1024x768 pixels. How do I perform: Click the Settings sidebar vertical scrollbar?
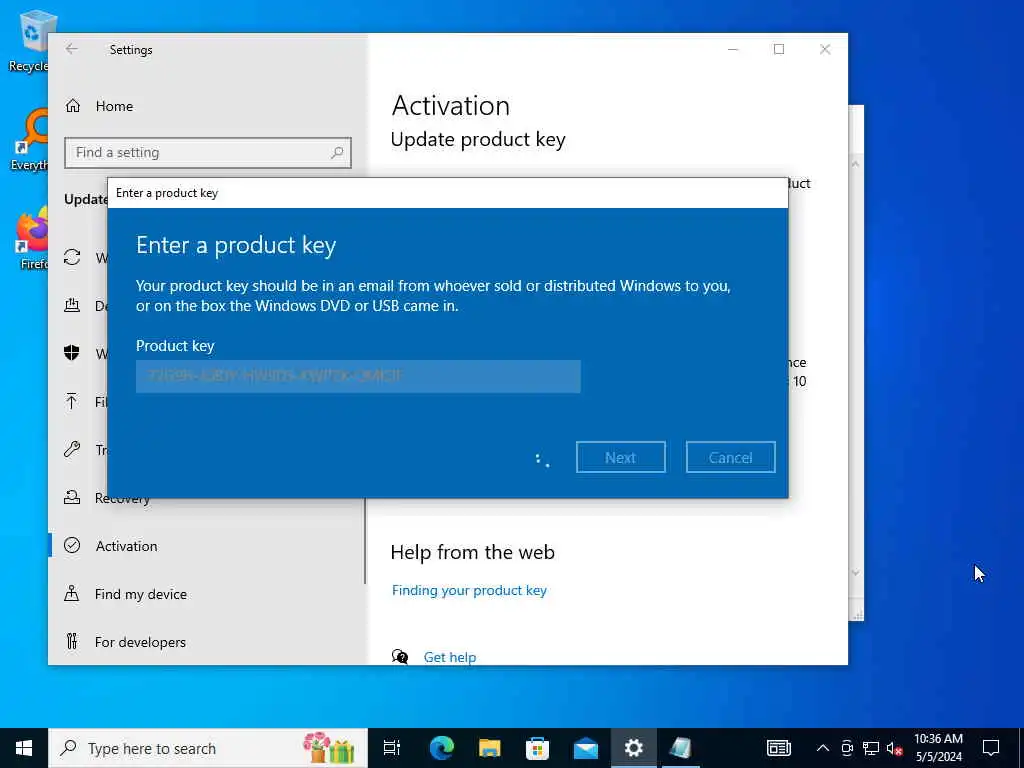pyautogui.click(x=365, y=541)
